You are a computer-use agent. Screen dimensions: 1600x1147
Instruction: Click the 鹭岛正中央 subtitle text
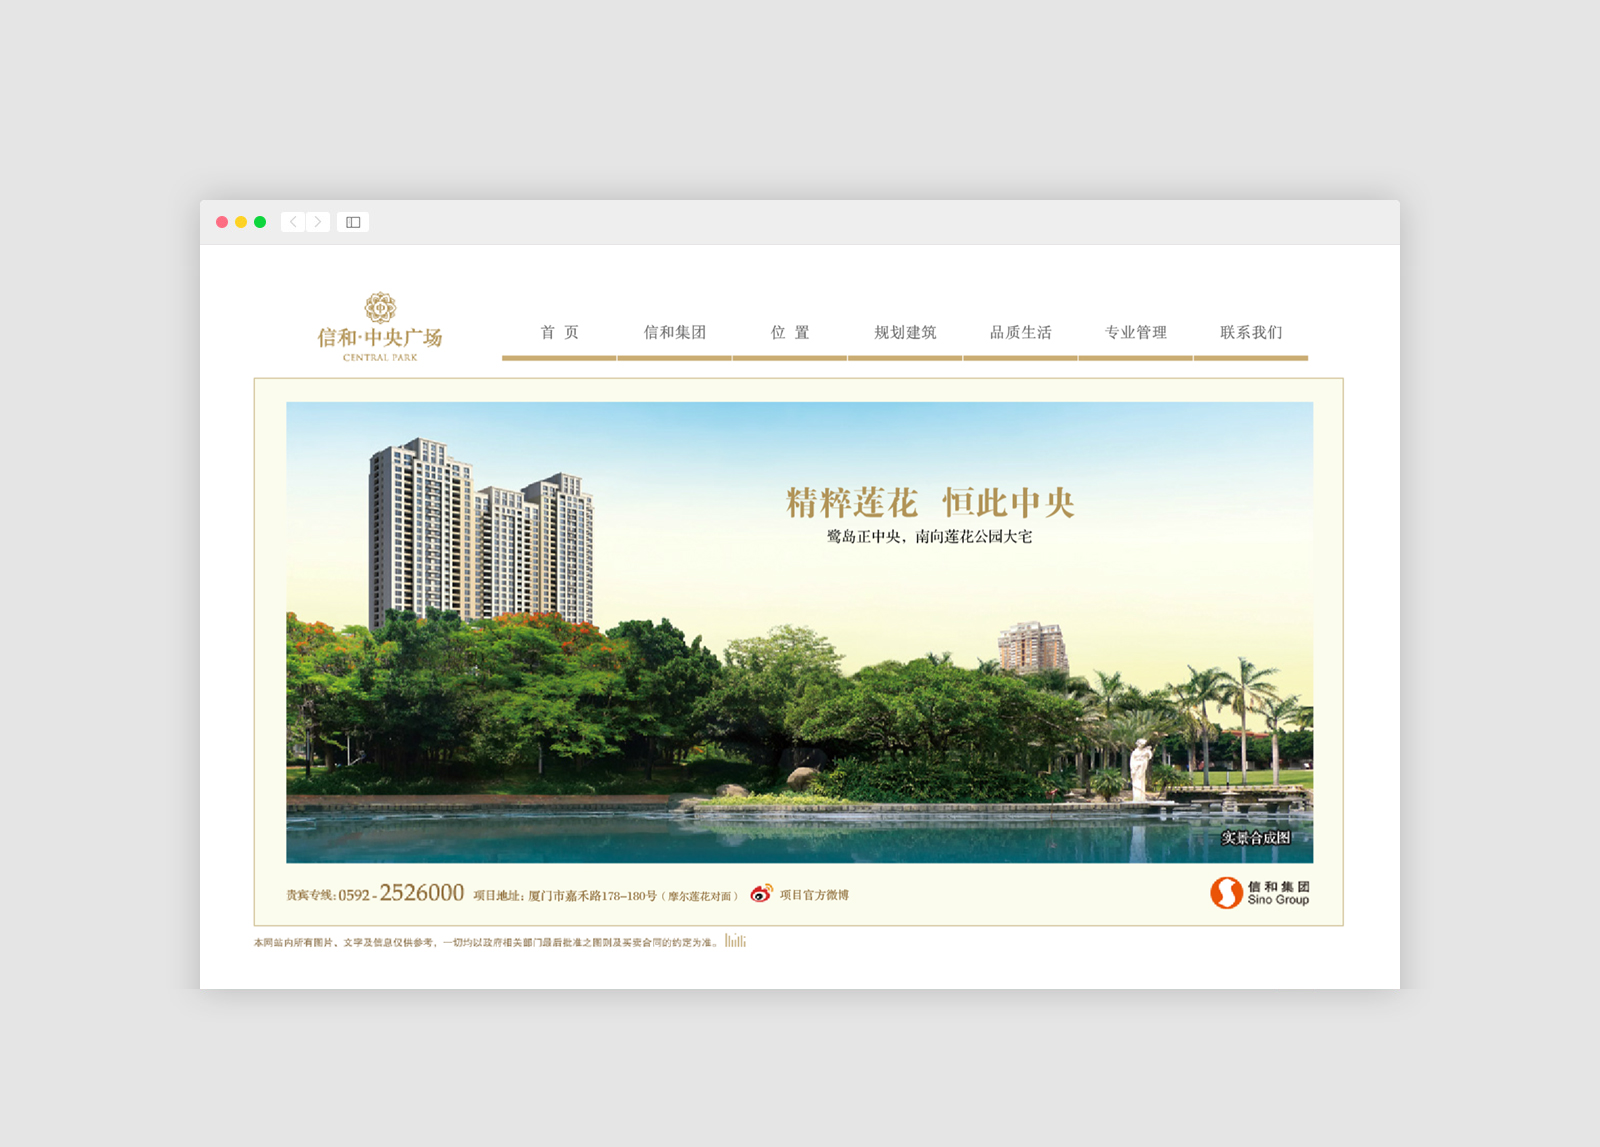click(929, 537)
